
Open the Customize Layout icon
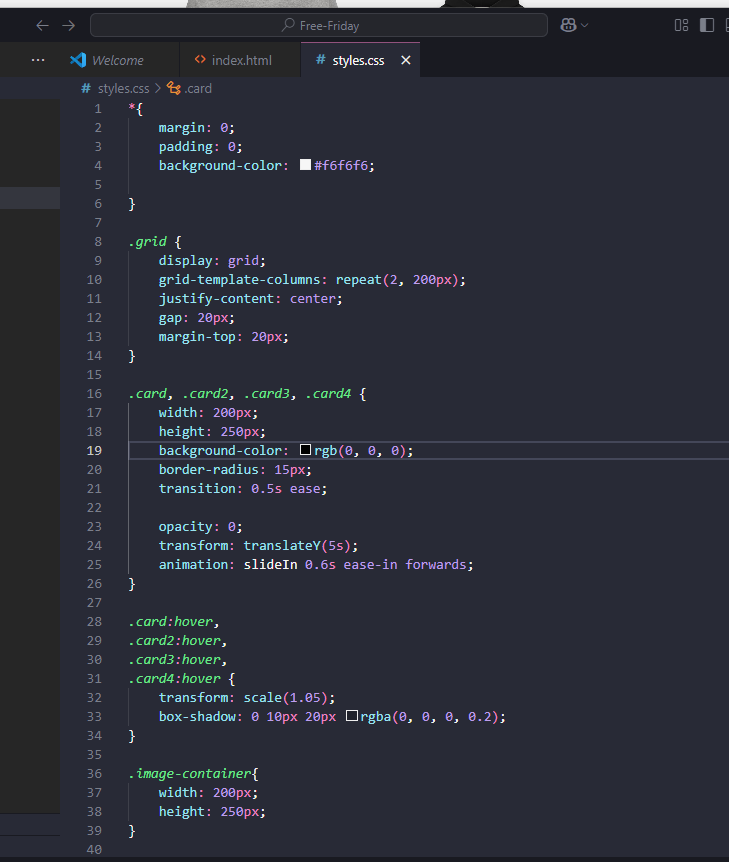pyautogui.click(x=682, y=25)
